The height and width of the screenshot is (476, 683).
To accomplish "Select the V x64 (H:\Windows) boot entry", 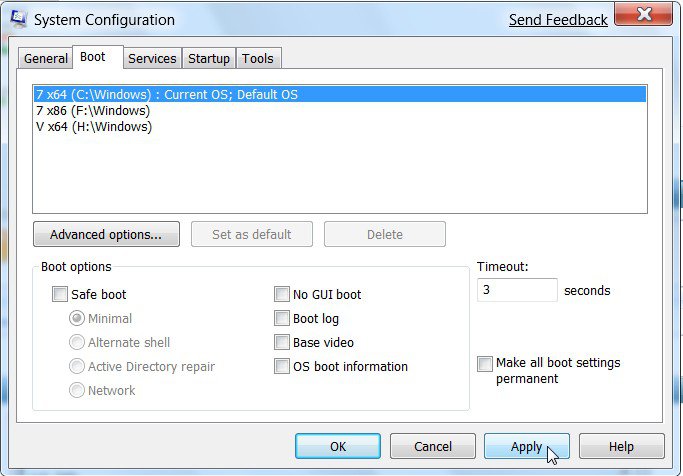I will pos(340,127).
